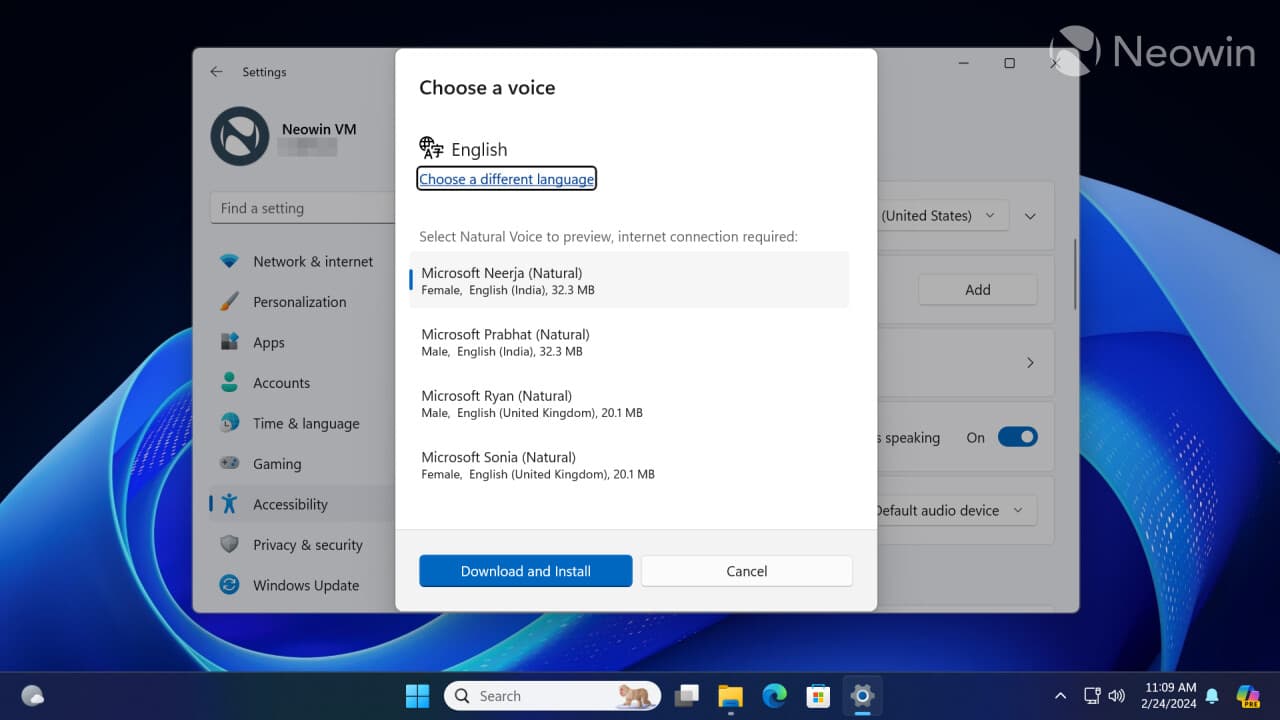Click the Download and Install button

point(525,571)
